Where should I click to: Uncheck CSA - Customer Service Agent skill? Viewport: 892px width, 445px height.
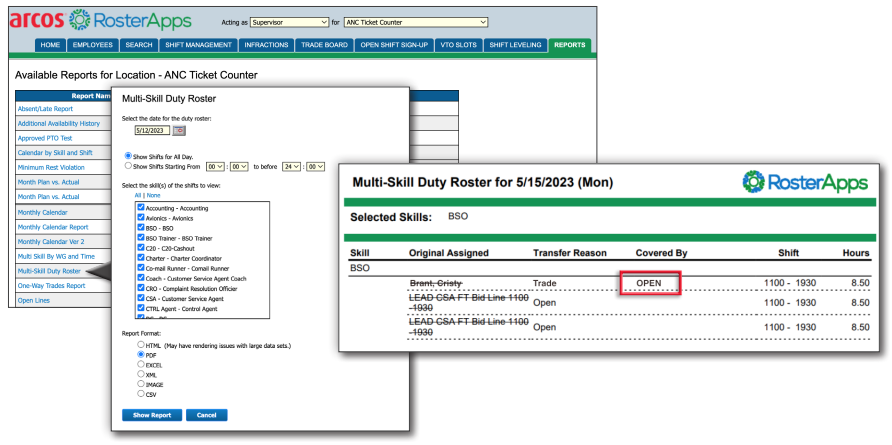(141, 298)
